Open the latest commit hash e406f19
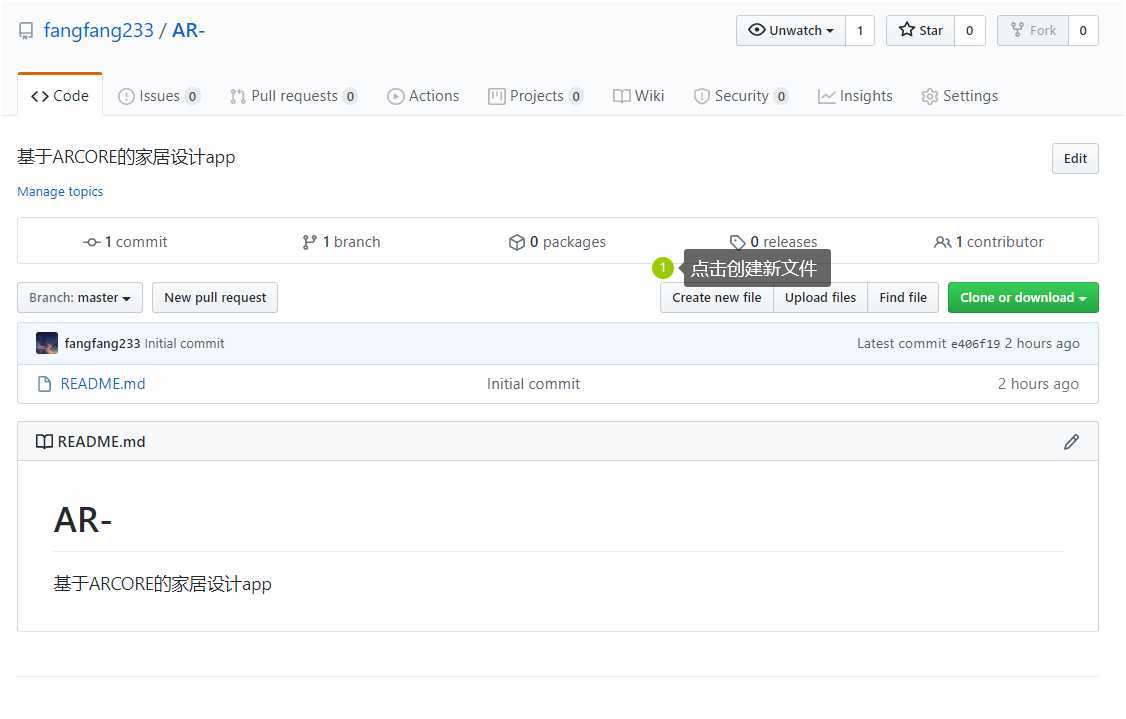This screenshot has width=1126, height=719. coord(975,343)
